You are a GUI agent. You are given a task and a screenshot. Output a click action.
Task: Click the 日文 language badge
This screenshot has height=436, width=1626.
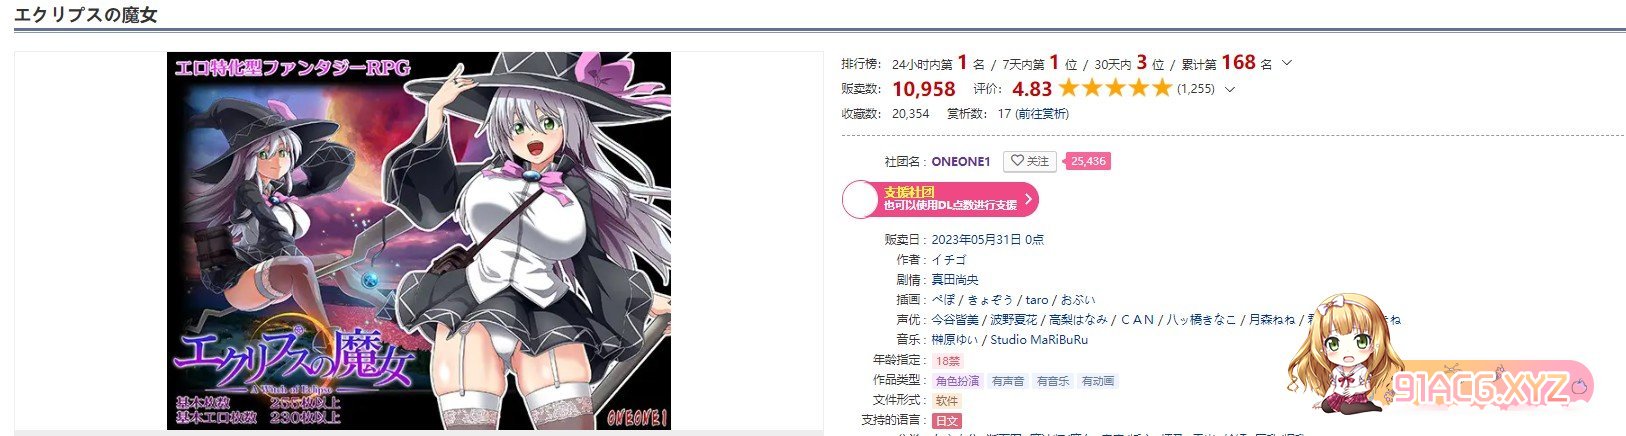947,421
